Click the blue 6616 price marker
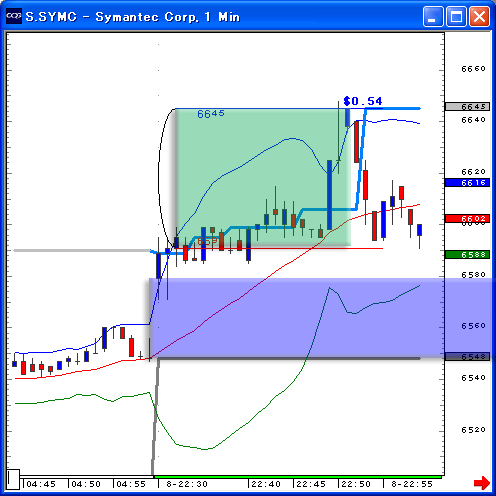 point(467,183)
